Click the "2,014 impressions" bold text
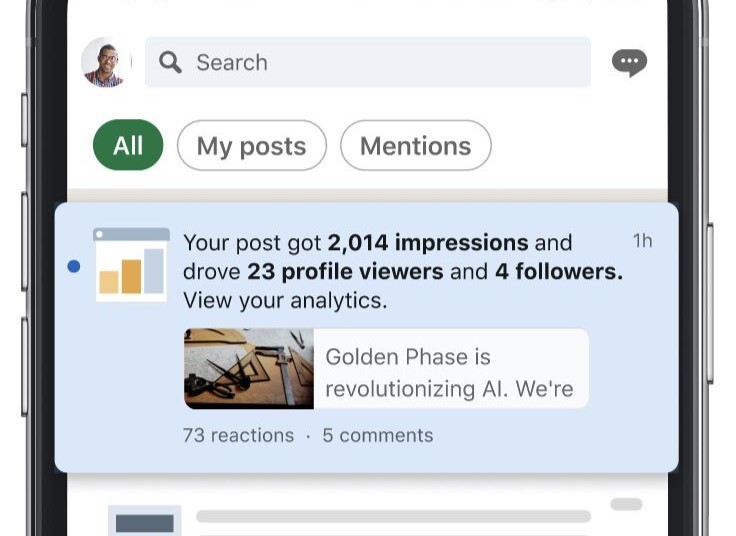 [x=428, y=242]
